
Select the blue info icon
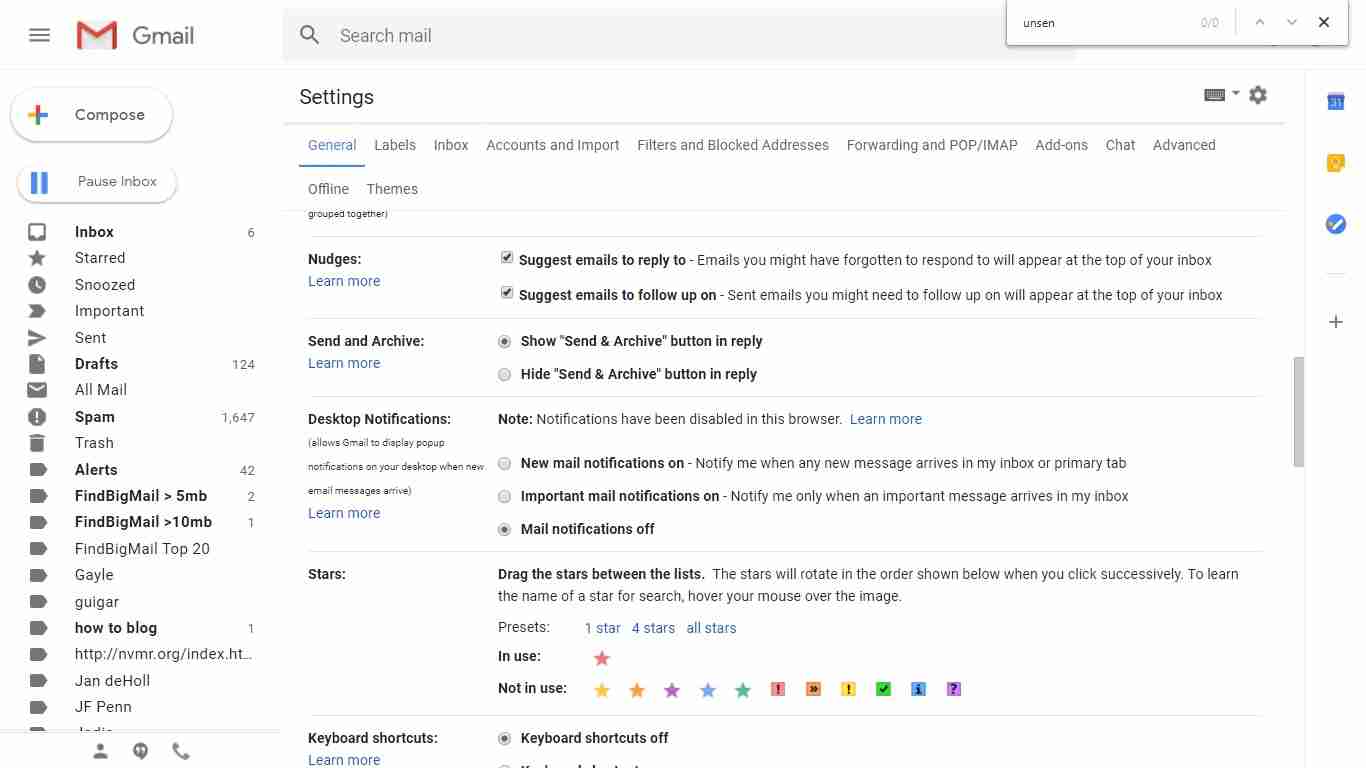click(x=918, y=689)
